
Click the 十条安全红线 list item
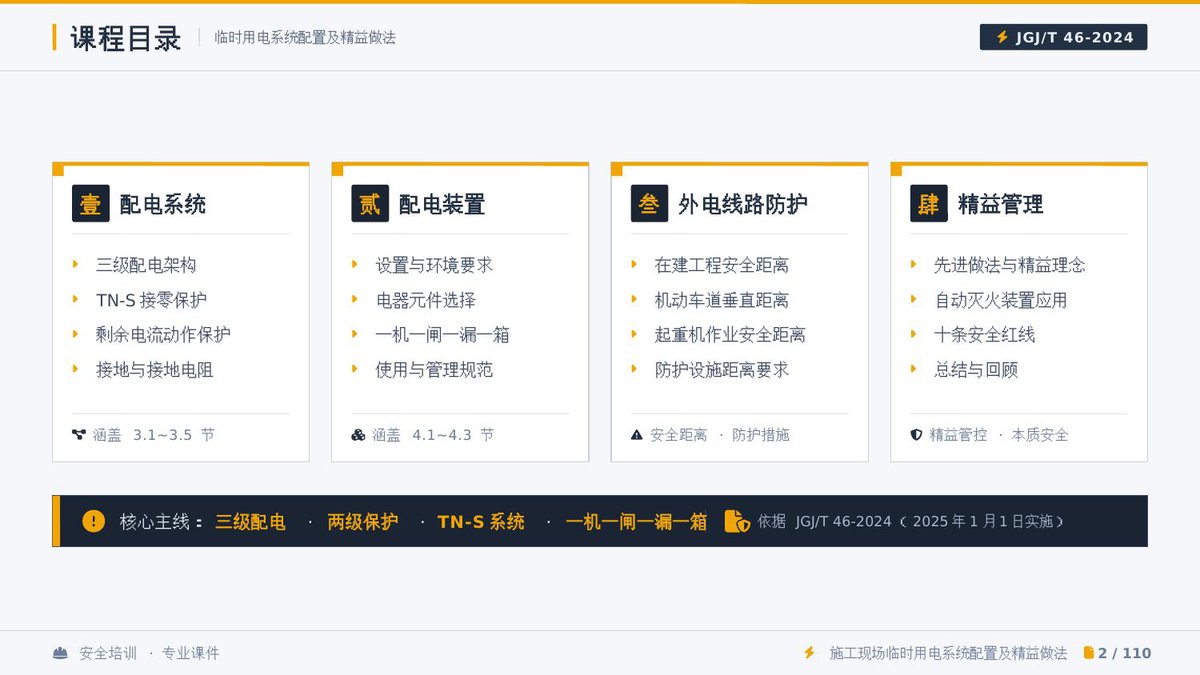click(985, 335)
